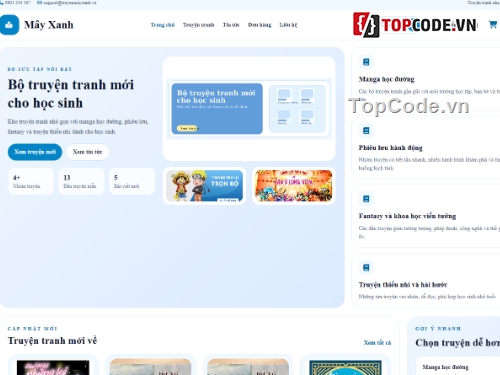
Task: Click the yellow button inside hero slide
Action: 187,128
